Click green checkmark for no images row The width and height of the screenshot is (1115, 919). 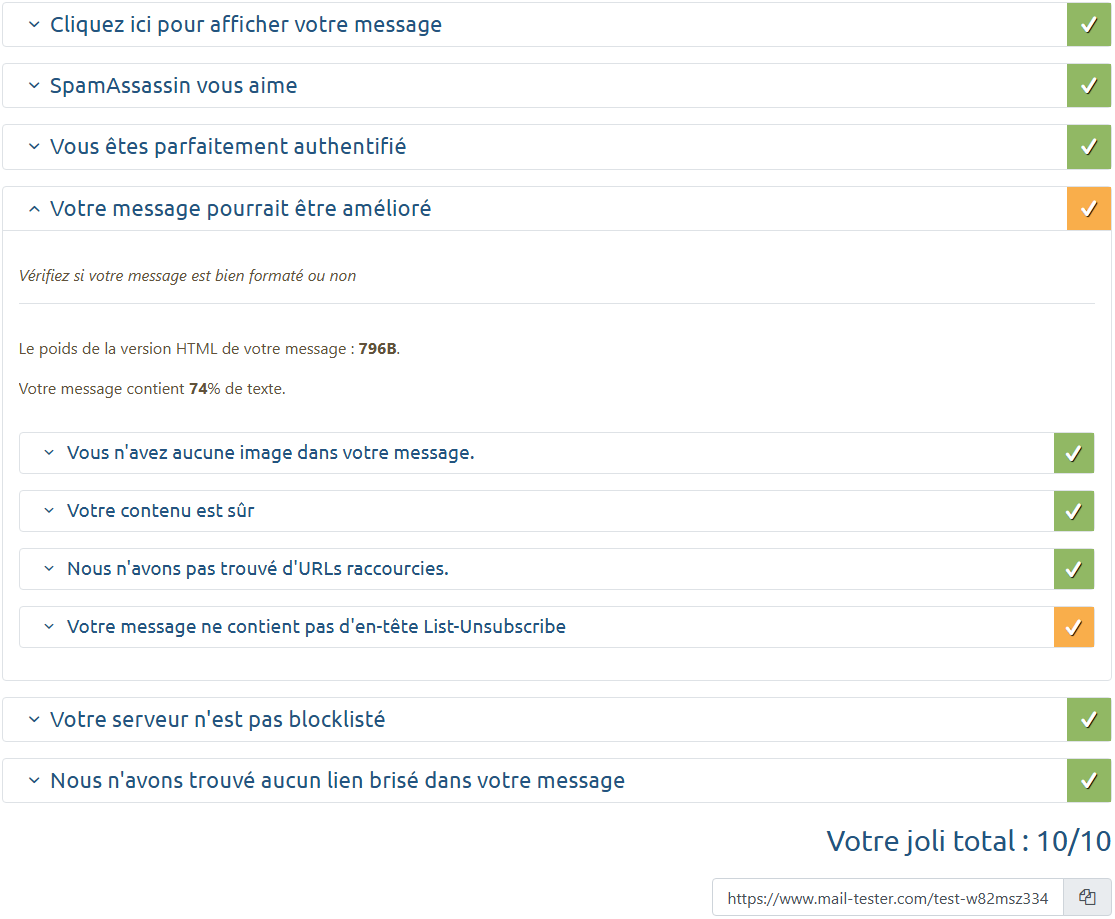1074,453
